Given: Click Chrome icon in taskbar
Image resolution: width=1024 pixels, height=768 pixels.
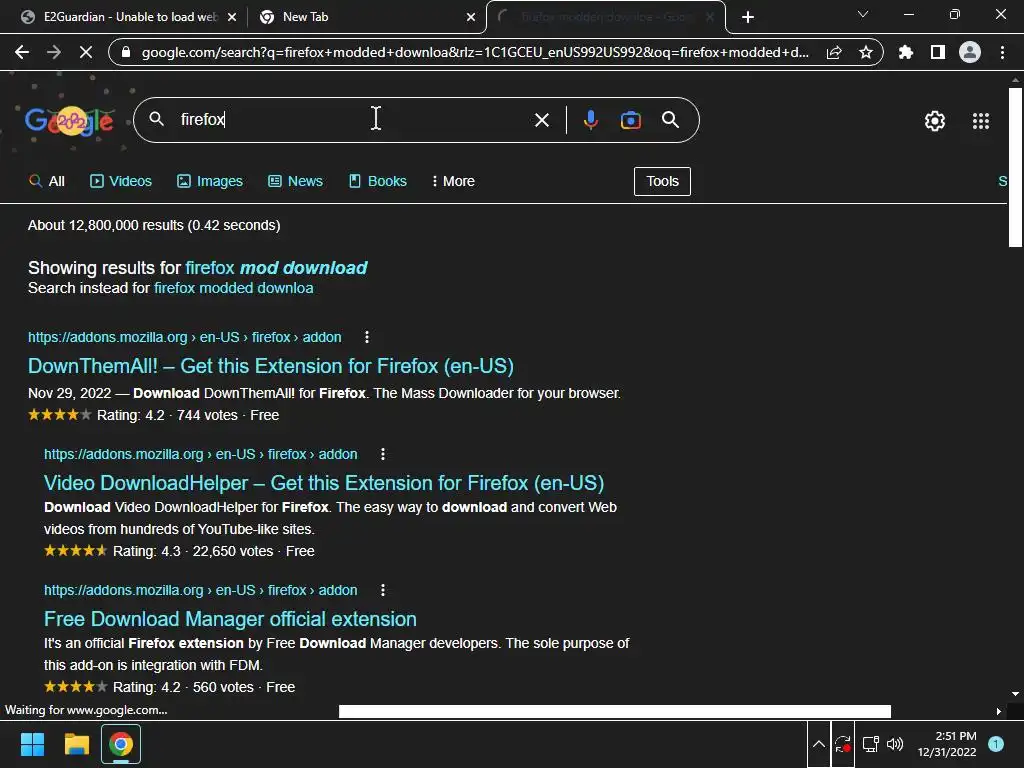Looking at the screenshot, I should click(121, 744).
